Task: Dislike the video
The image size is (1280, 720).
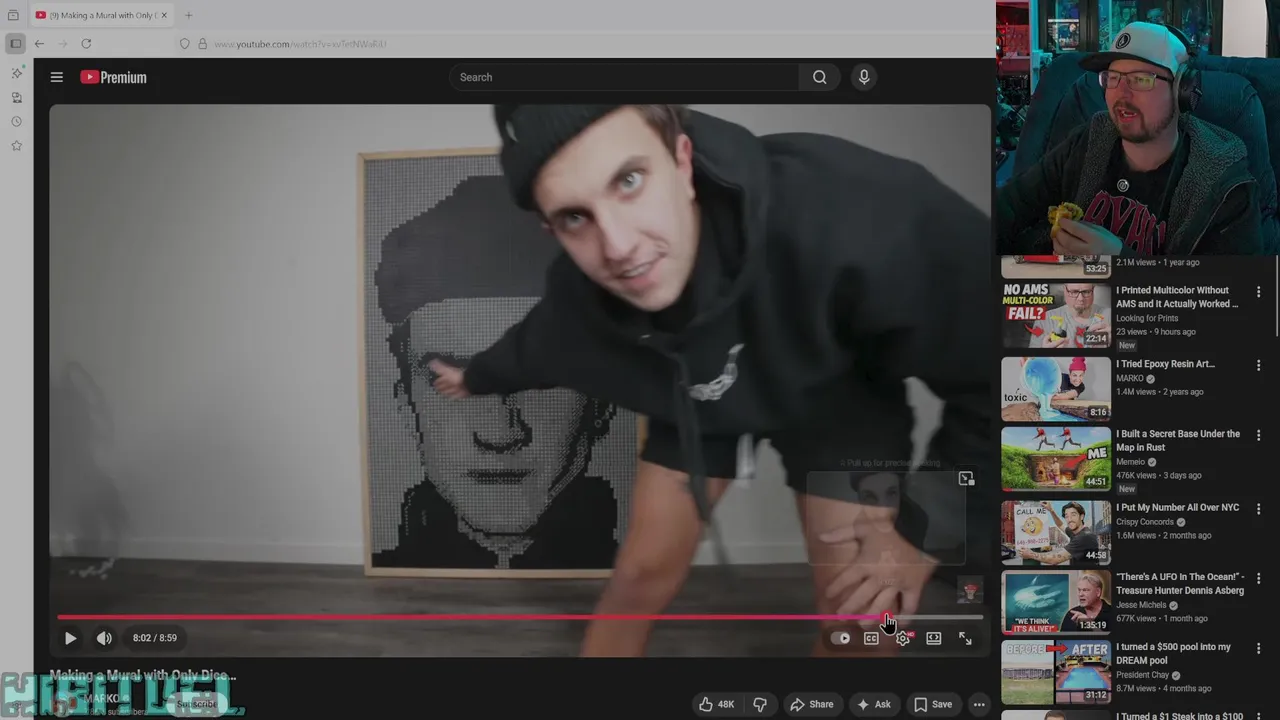Action: click(760, 704)
